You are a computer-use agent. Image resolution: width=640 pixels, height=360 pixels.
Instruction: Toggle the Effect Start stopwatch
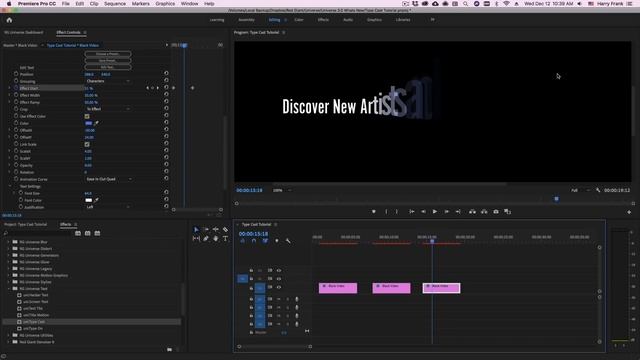coord(16,88)
